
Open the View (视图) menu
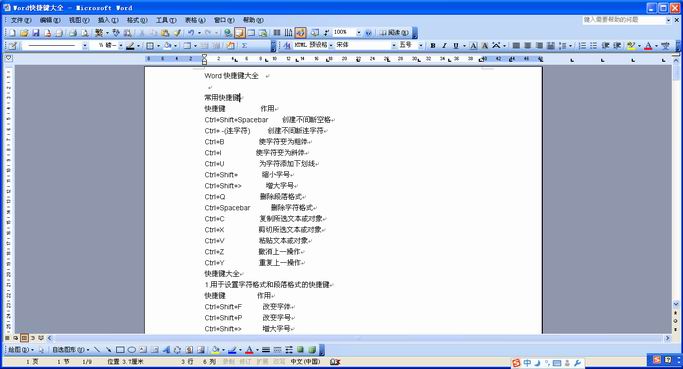tap(79, 20)
